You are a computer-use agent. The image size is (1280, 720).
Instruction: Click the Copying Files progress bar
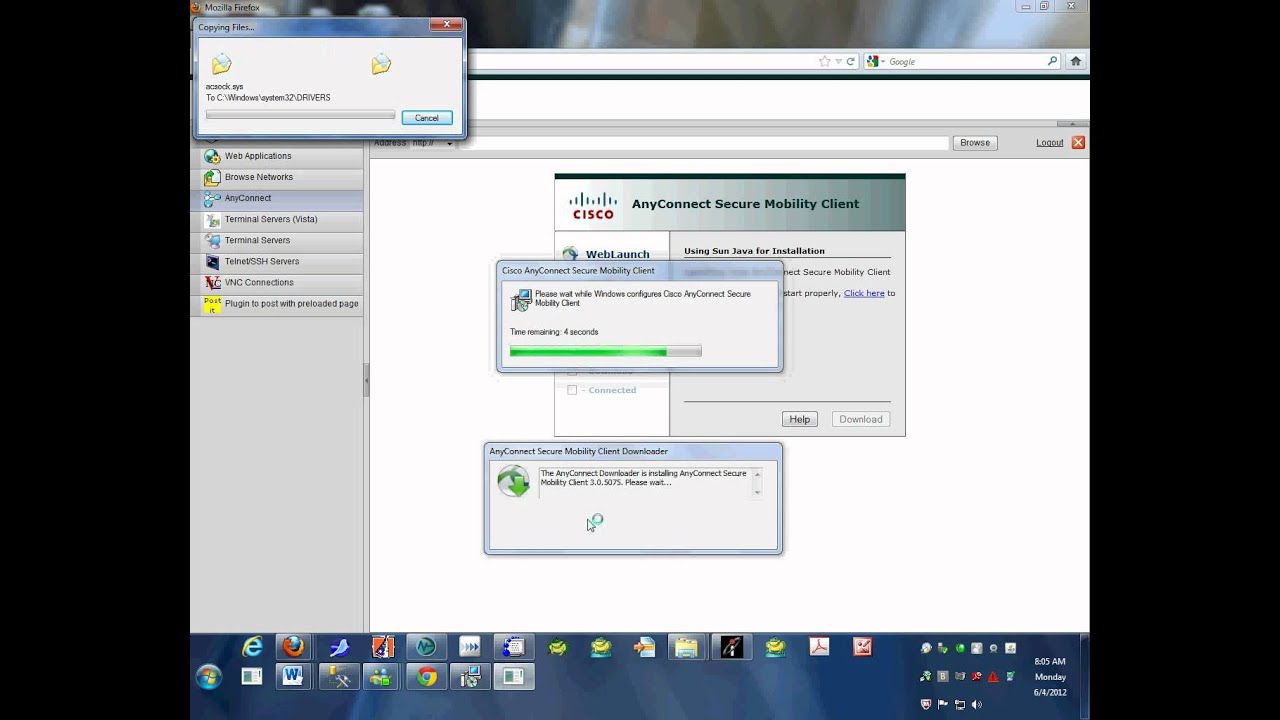point(300,115)
